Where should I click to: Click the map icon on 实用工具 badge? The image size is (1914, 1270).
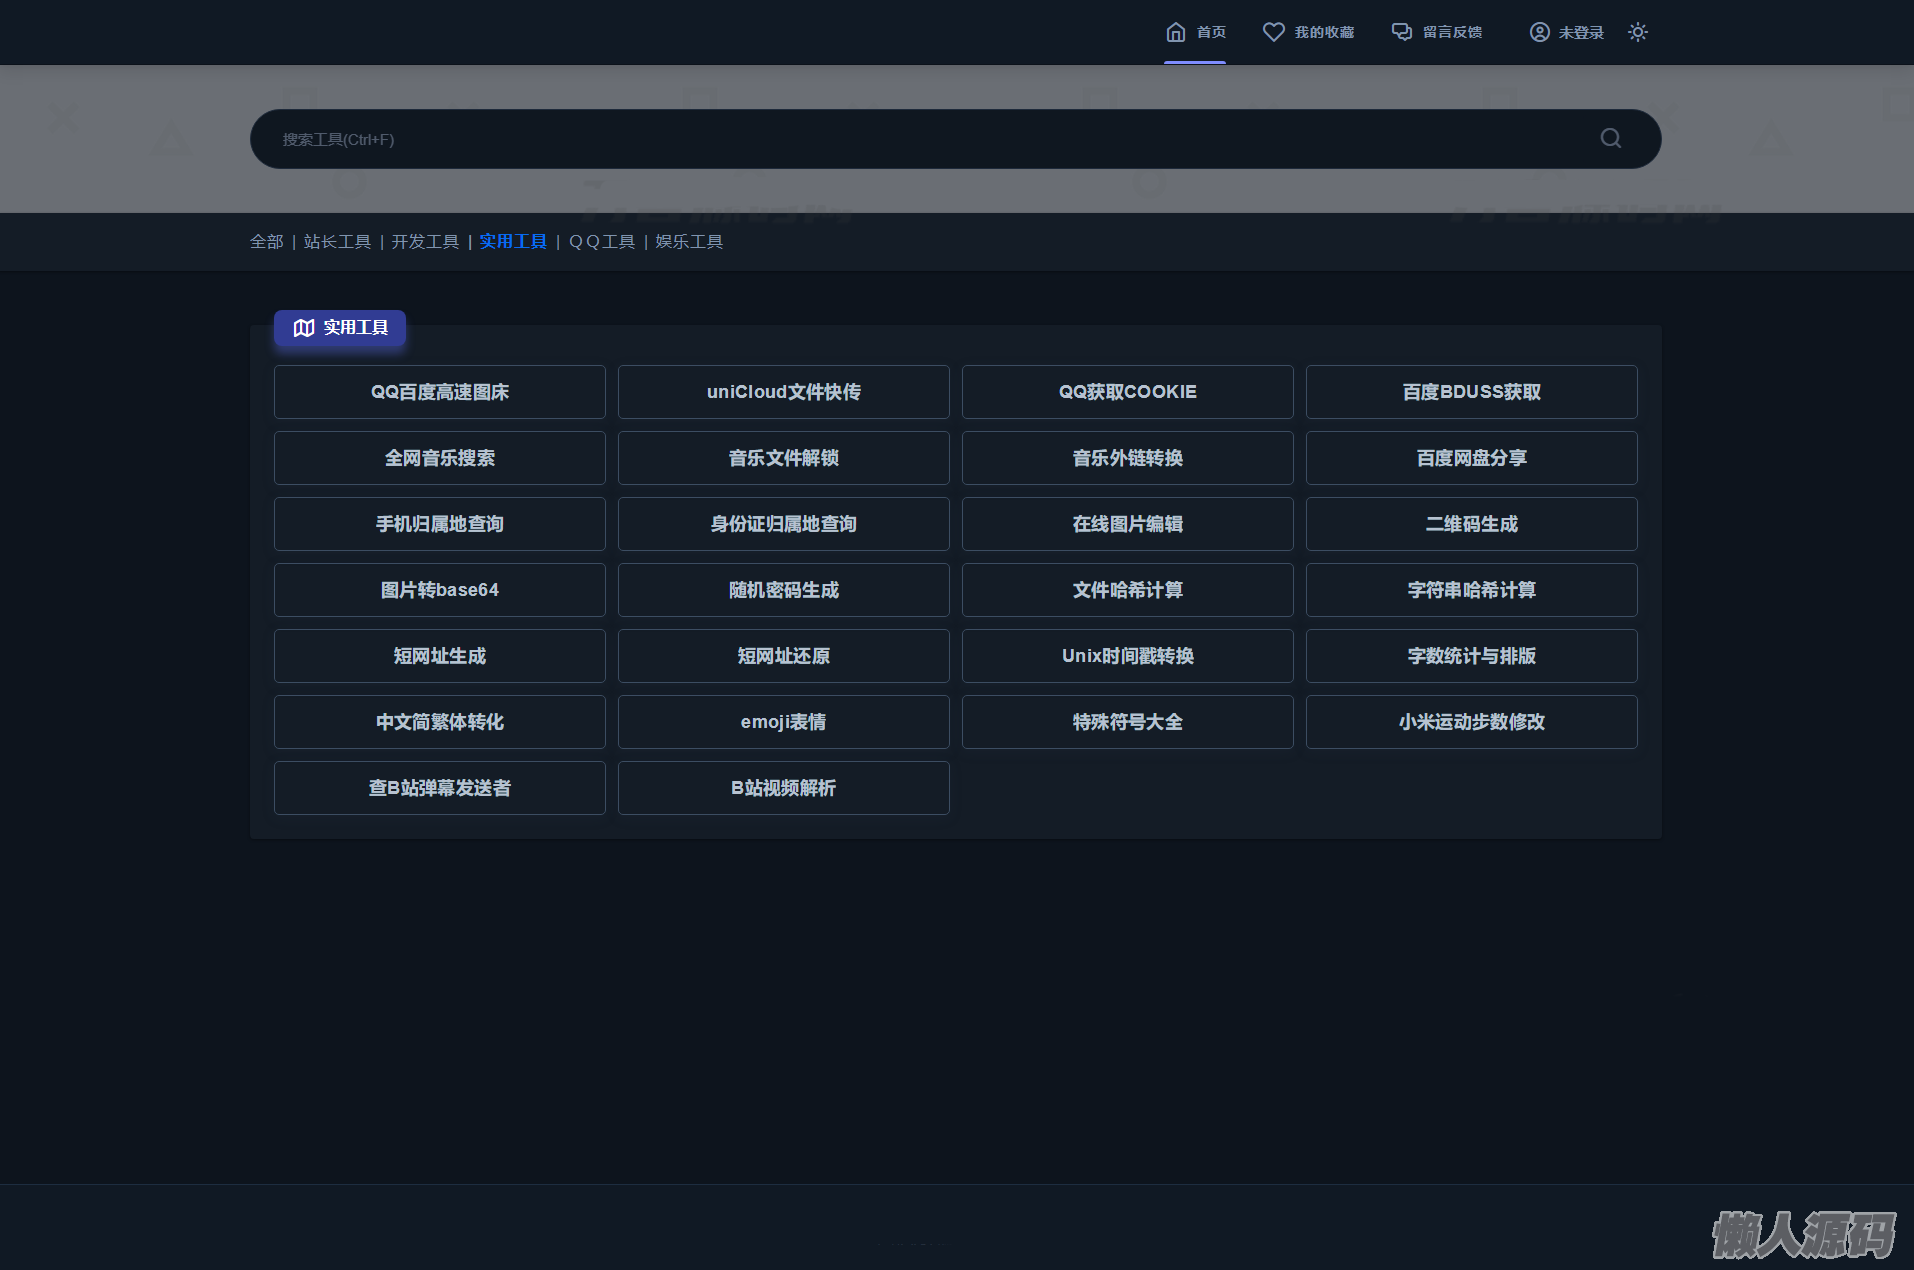pos(304,328)
